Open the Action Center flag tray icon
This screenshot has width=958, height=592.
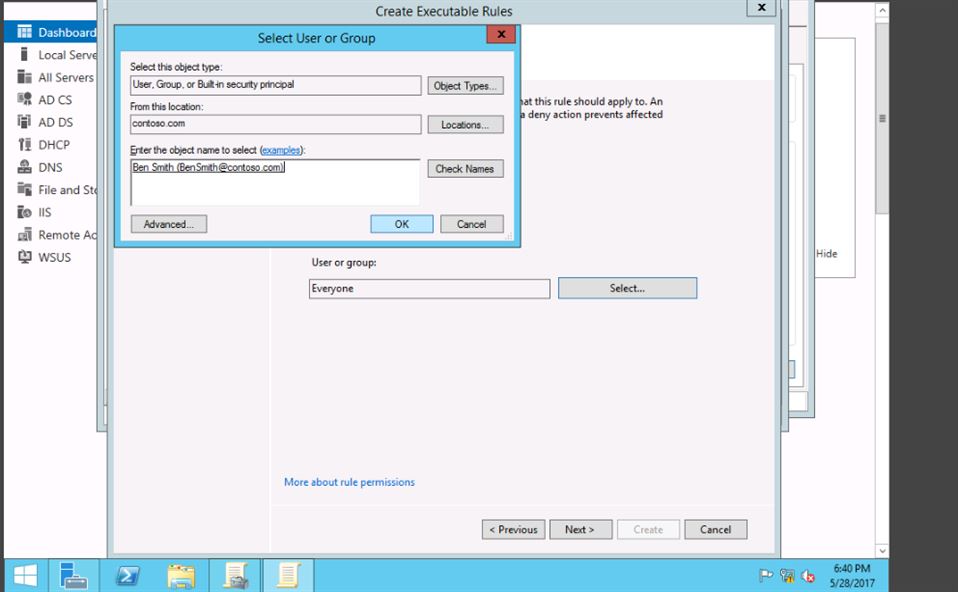coord(766,576)
